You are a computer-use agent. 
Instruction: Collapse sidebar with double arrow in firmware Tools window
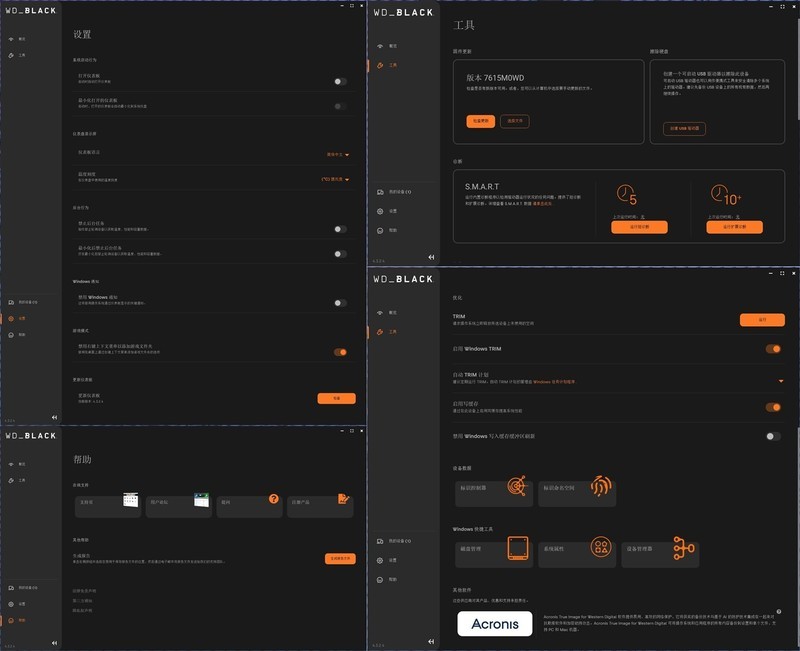pos(431,258)
